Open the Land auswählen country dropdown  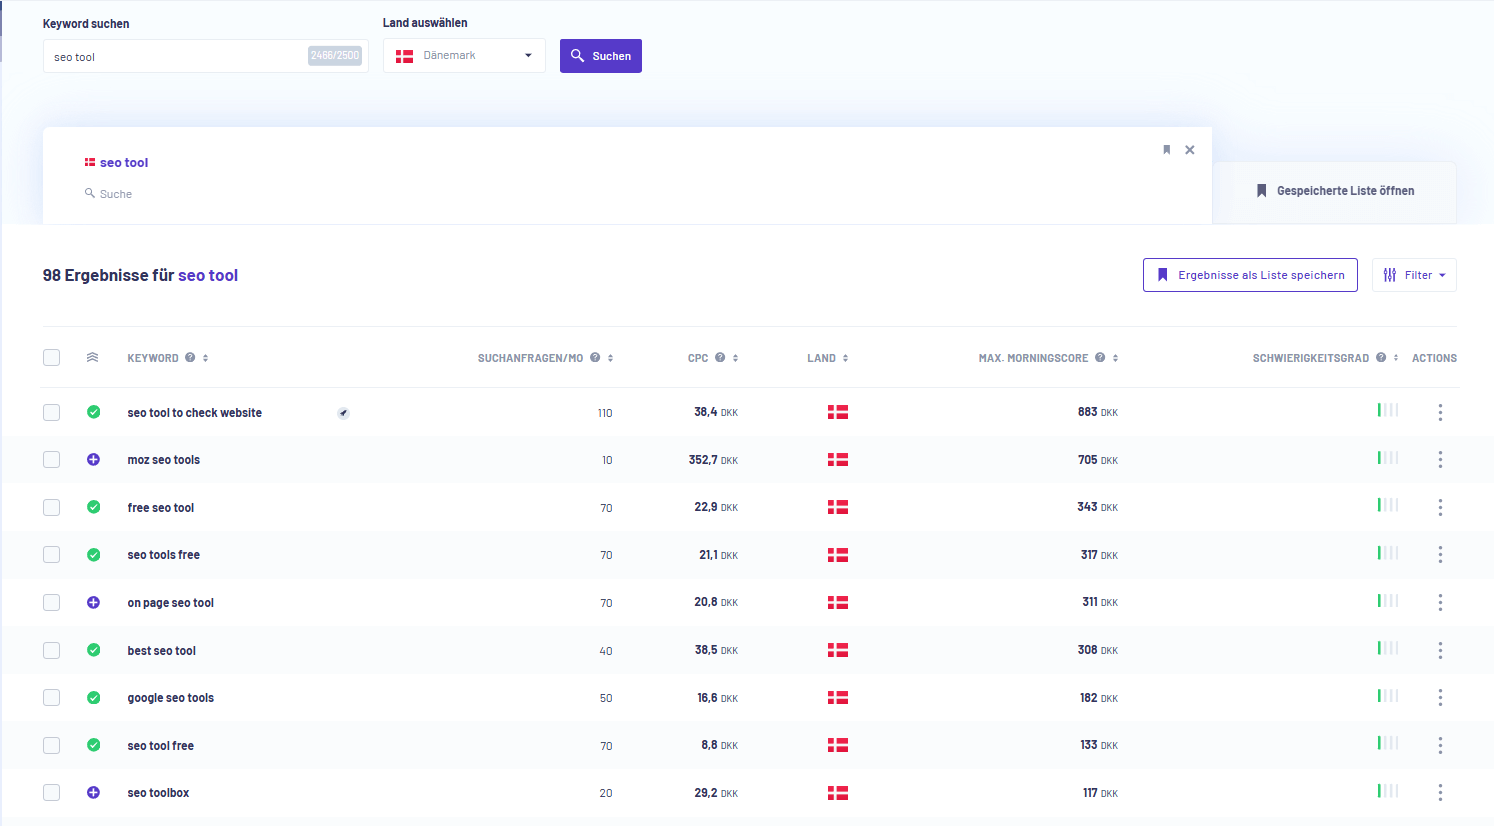click(x=464, y=56)
